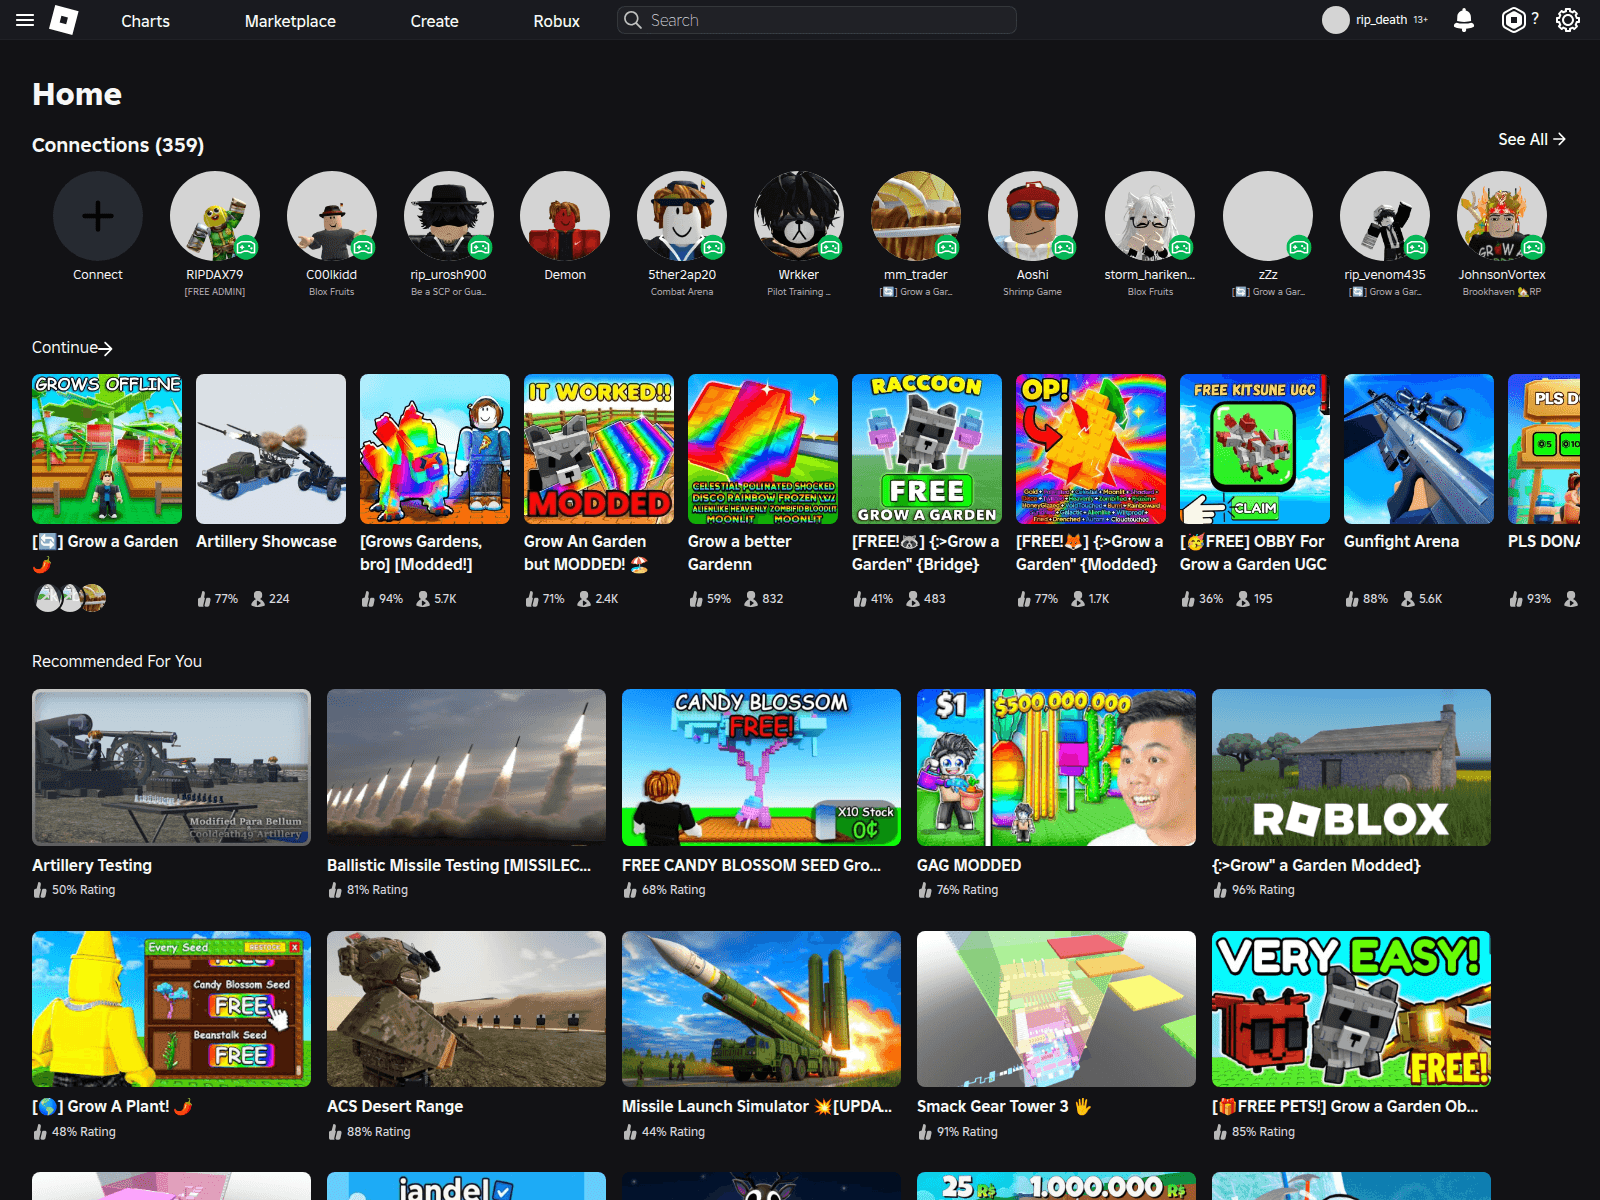Open Grow A Plant! thumbnail

171,1009
